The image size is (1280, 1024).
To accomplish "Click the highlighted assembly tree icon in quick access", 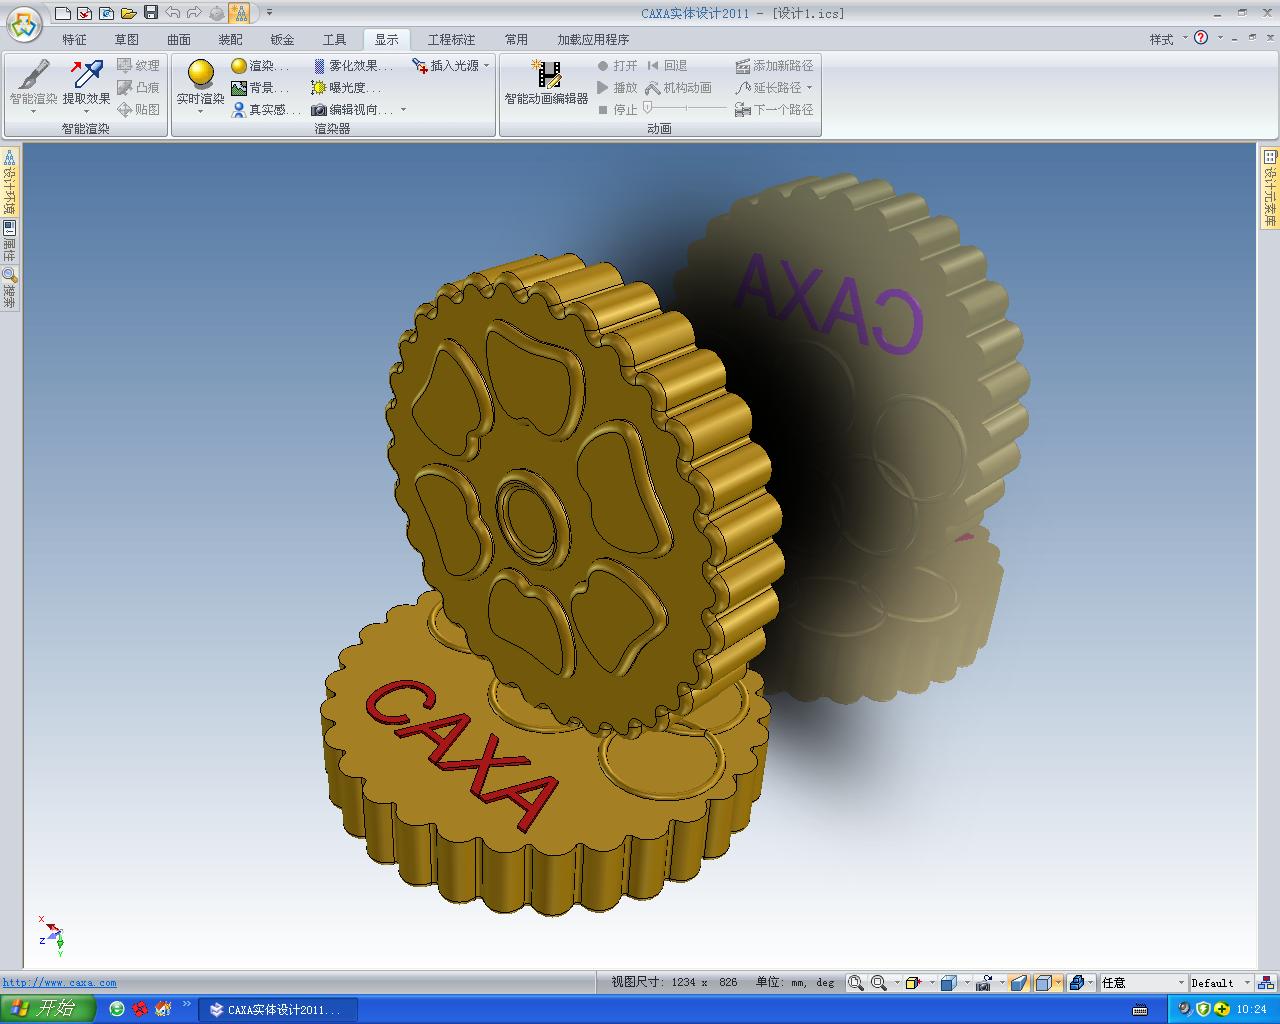I will pyautogui.click(x=240, y=13).
